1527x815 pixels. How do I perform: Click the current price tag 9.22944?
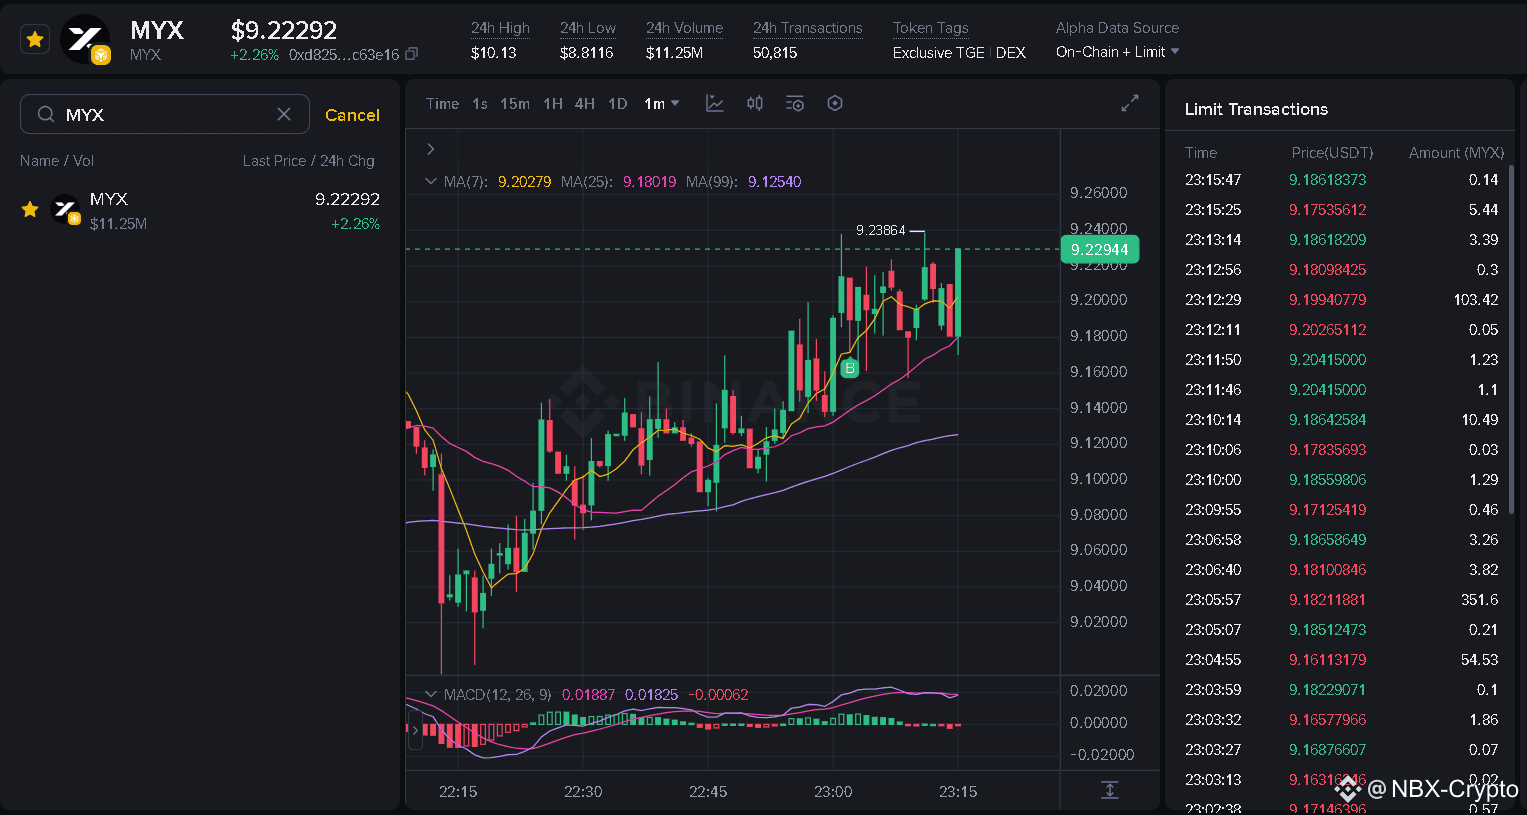click(1099, 250)
